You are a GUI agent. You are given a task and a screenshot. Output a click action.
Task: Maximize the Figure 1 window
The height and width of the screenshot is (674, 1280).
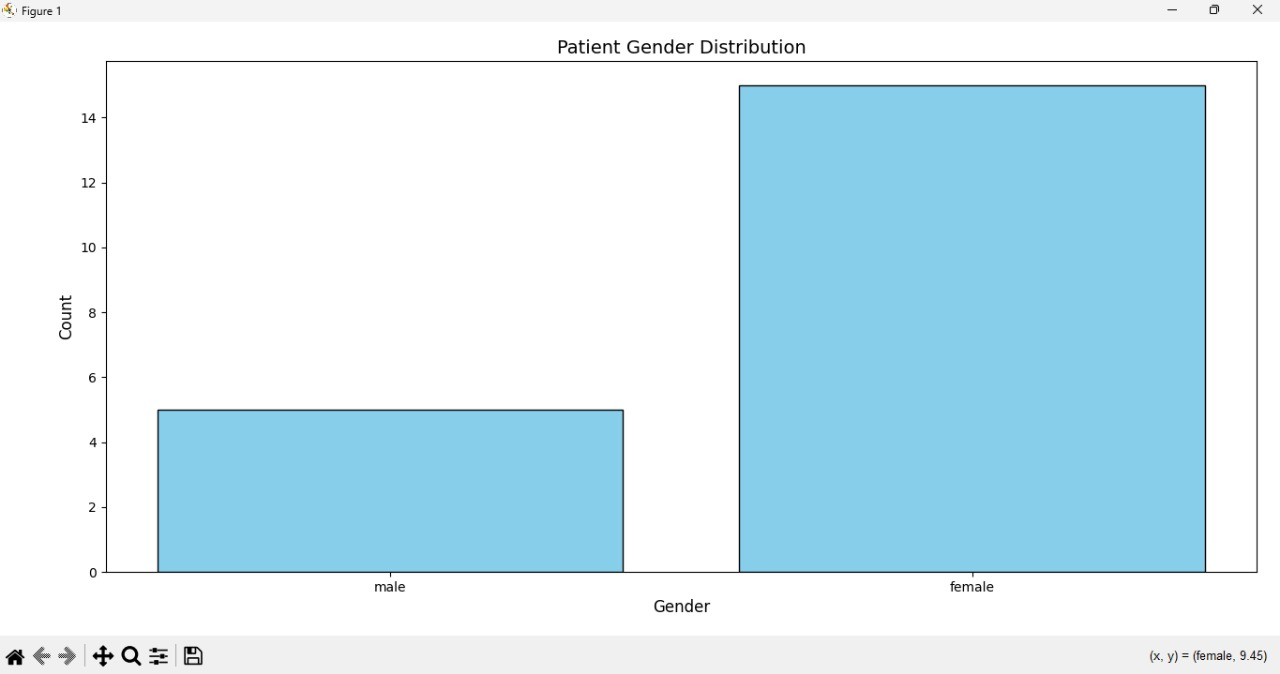point(1214,10)
